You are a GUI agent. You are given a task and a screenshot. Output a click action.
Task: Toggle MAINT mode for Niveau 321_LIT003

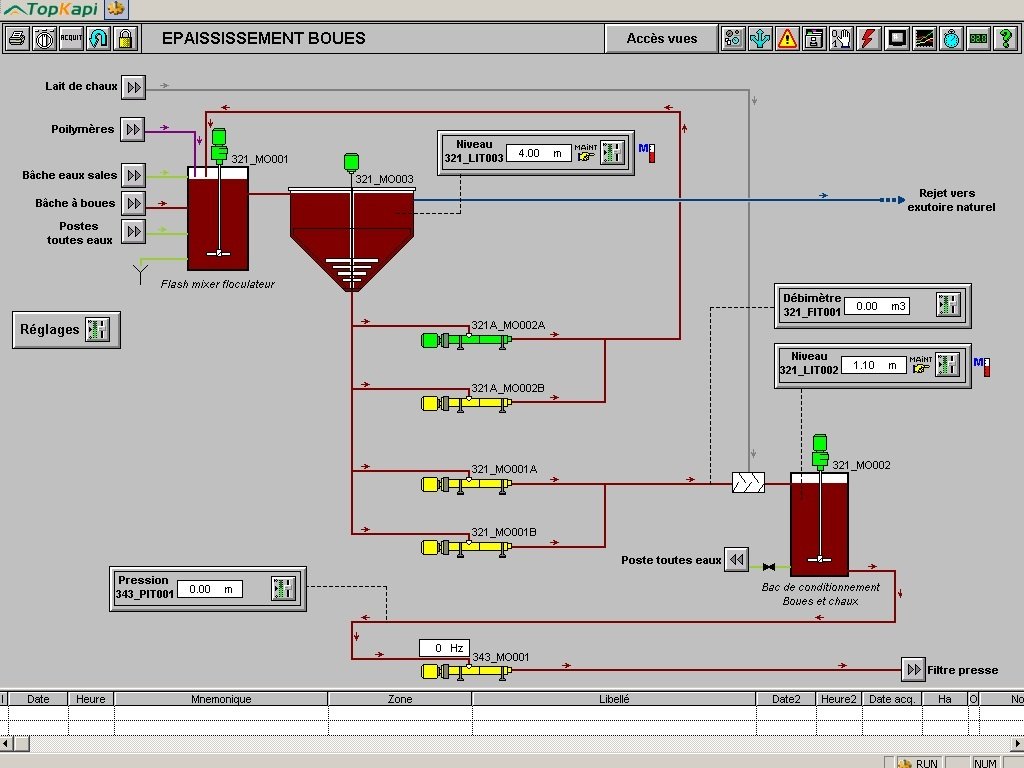586,153
